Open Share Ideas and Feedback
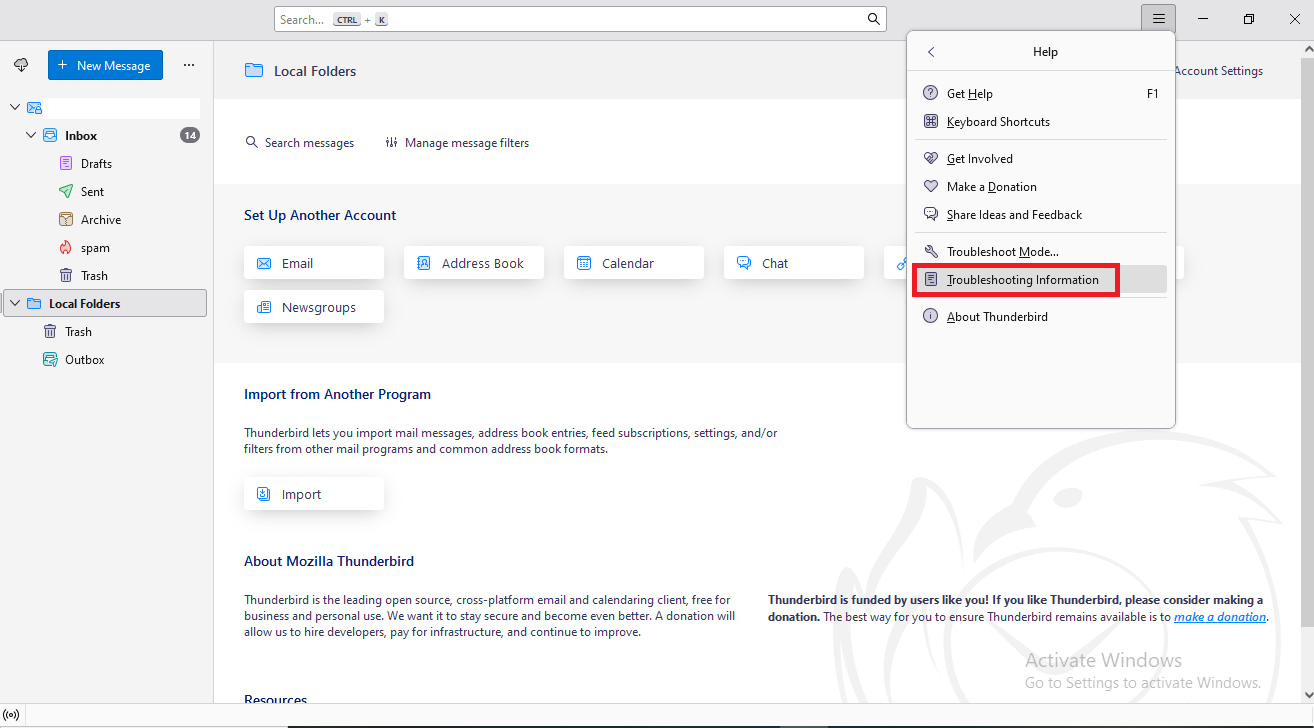Image resolution: width=1314 pixels, height=728 pixels. point(1041,215)
